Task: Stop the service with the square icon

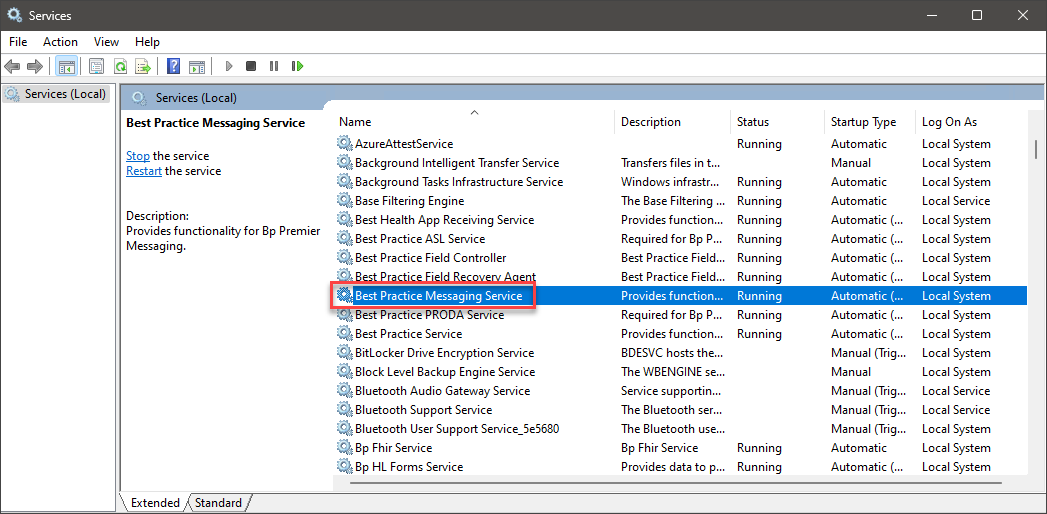Action: pos(251,66)
